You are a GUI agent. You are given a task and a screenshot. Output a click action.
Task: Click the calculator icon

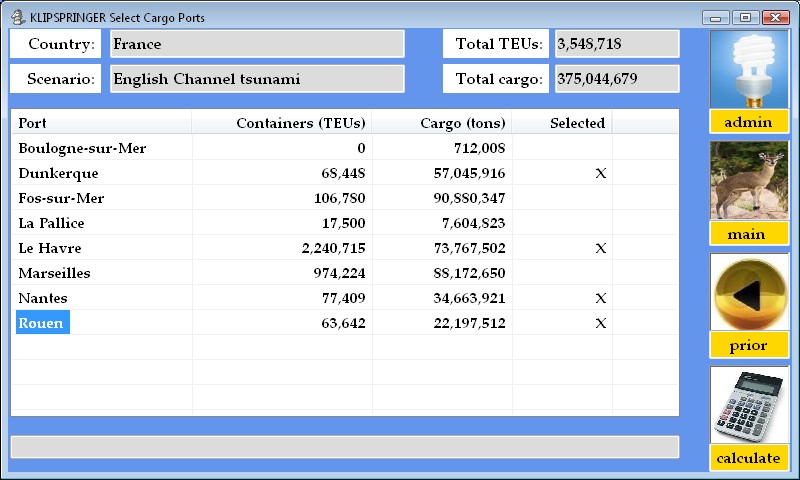pyautogui.click(x=749, y=405)
